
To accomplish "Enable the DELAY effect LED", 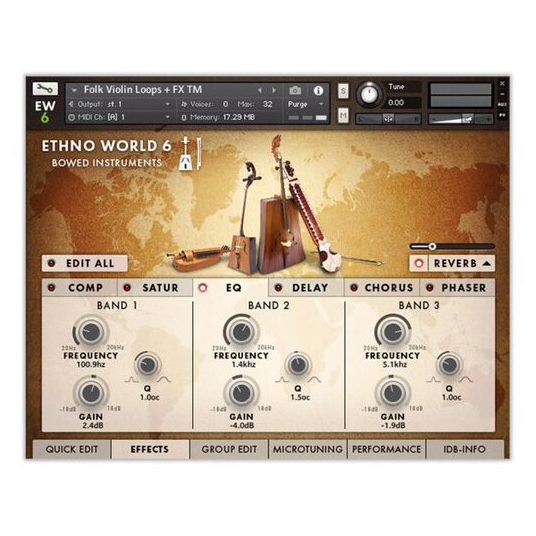I will click(278, 287).
